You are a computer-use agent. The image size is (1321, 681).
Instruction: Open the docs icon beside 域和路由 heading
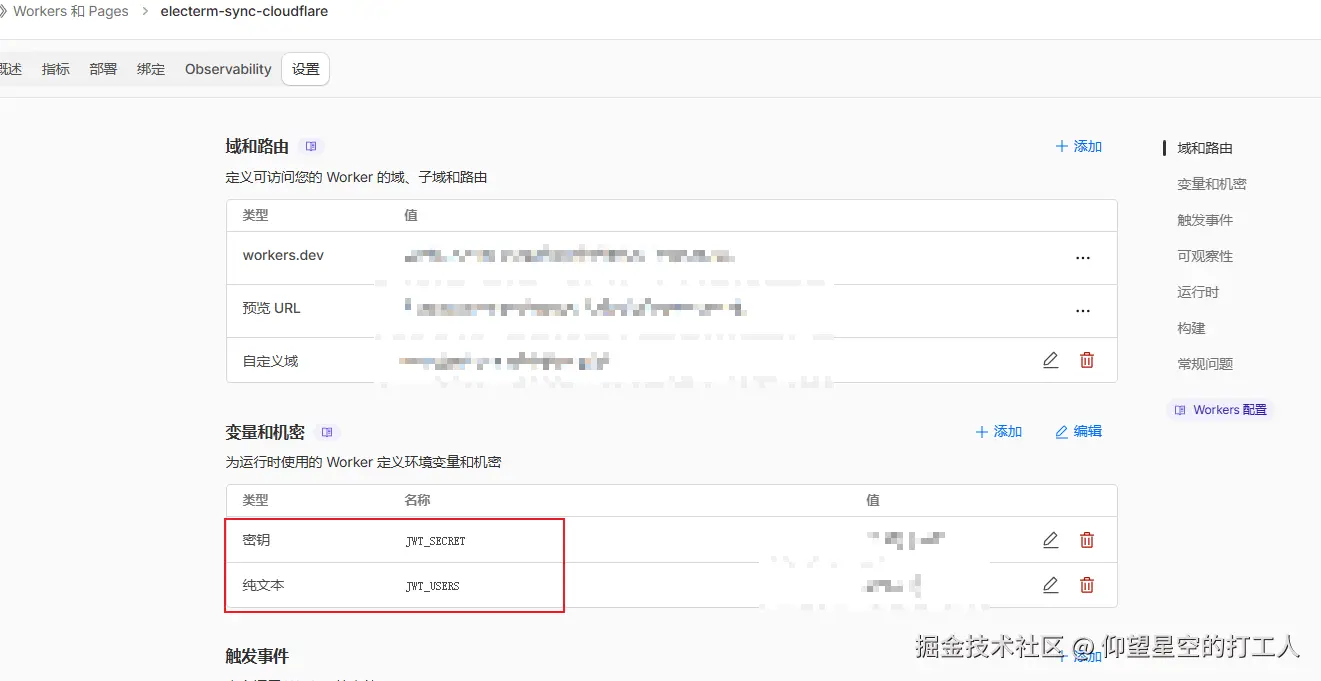click(x=311, y=146)
